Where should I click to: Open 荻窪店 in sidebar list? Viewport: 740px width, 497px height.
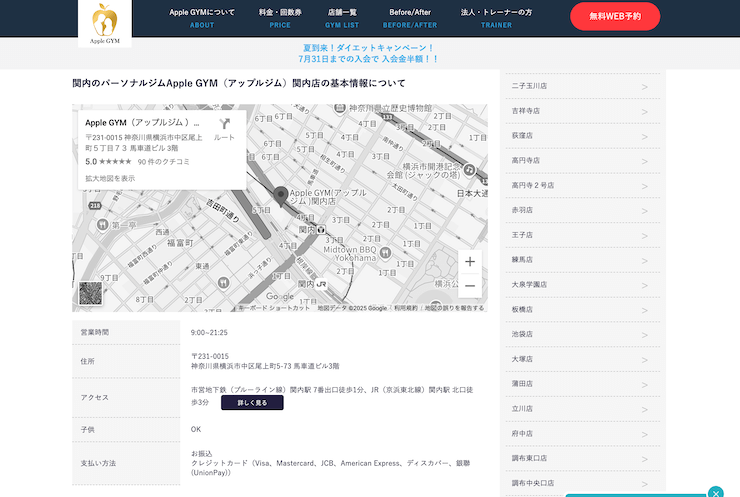(583, 135)
